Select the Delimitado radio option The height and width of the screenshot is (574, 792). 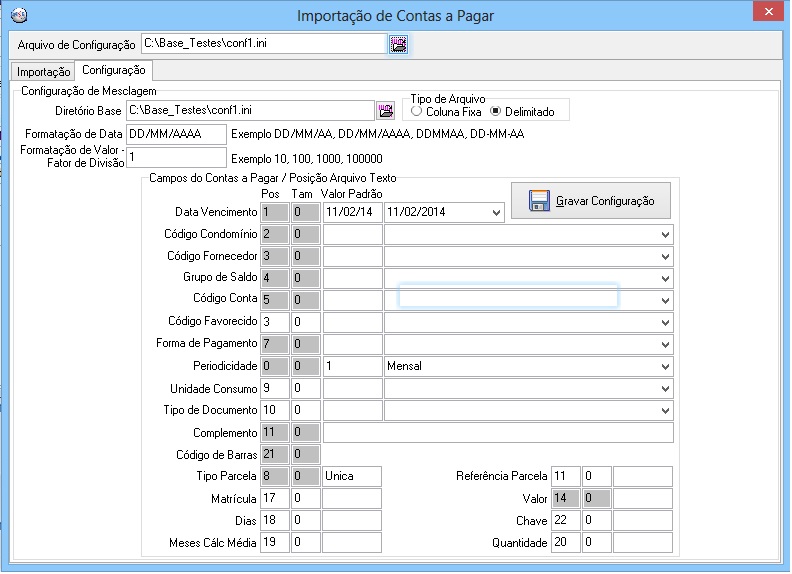coord(496,112)
